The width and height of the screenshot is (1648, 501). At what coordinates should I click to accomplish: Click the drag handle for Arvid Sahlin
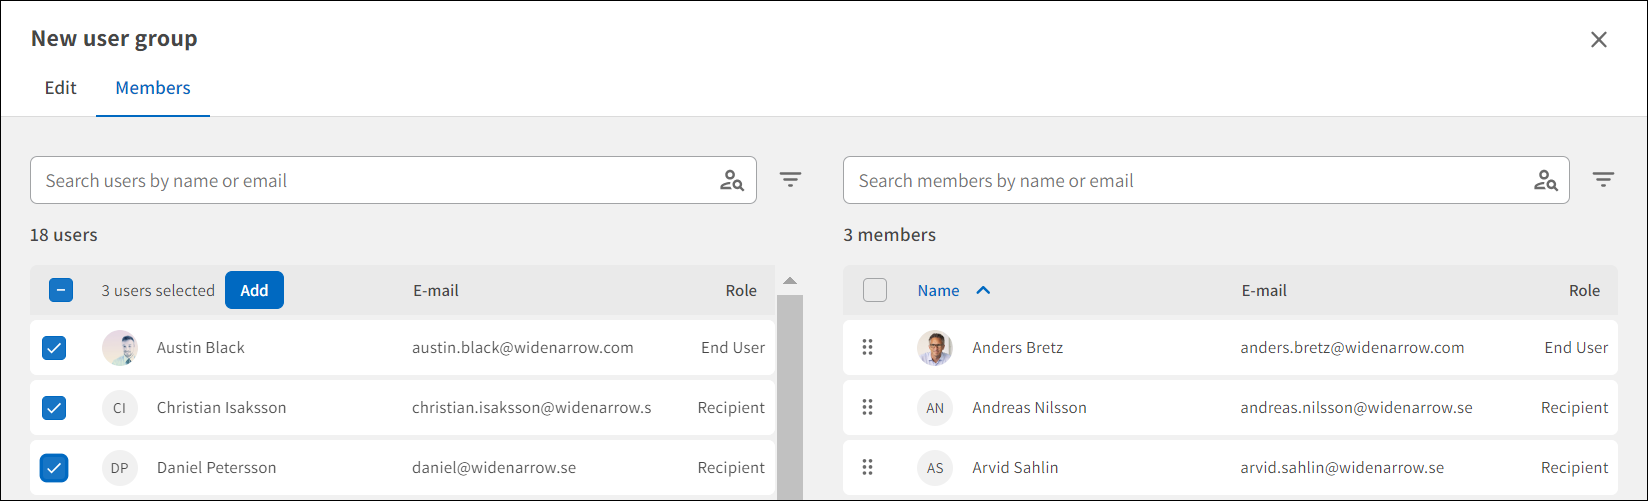(x=868, y=468)
